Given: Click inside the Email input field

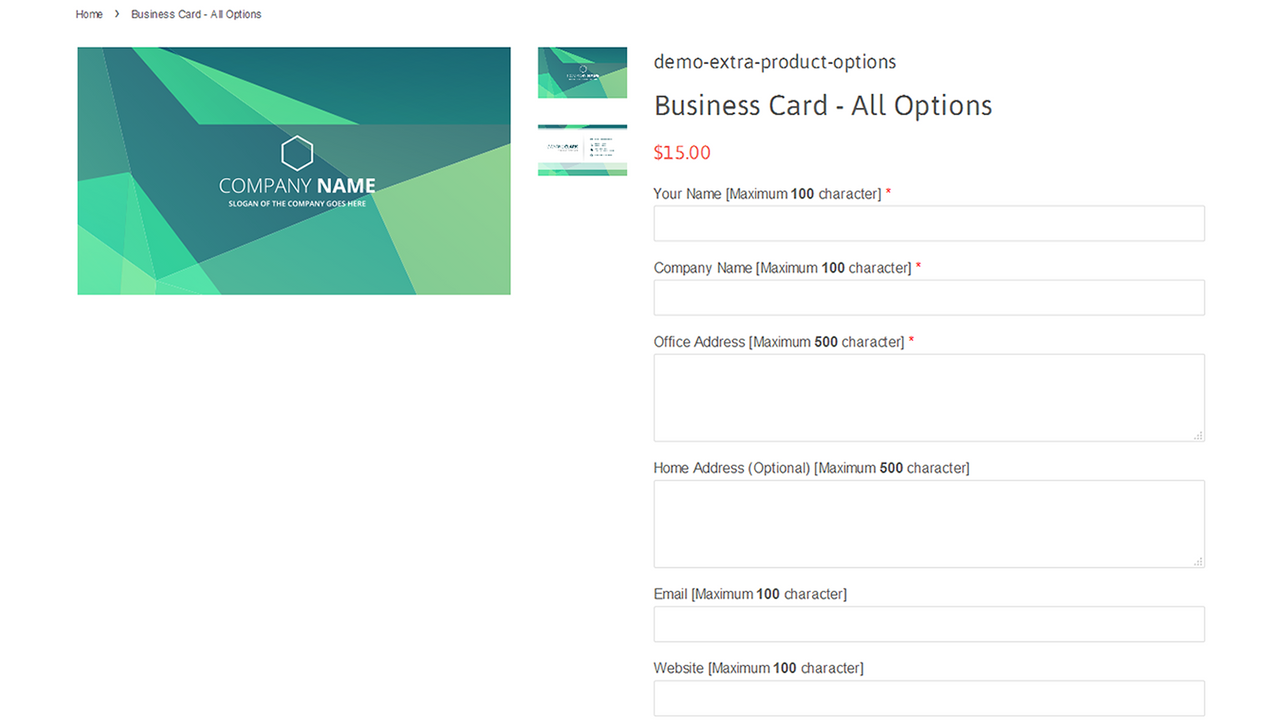Looking at the screenshot, I should pos(928,623).
